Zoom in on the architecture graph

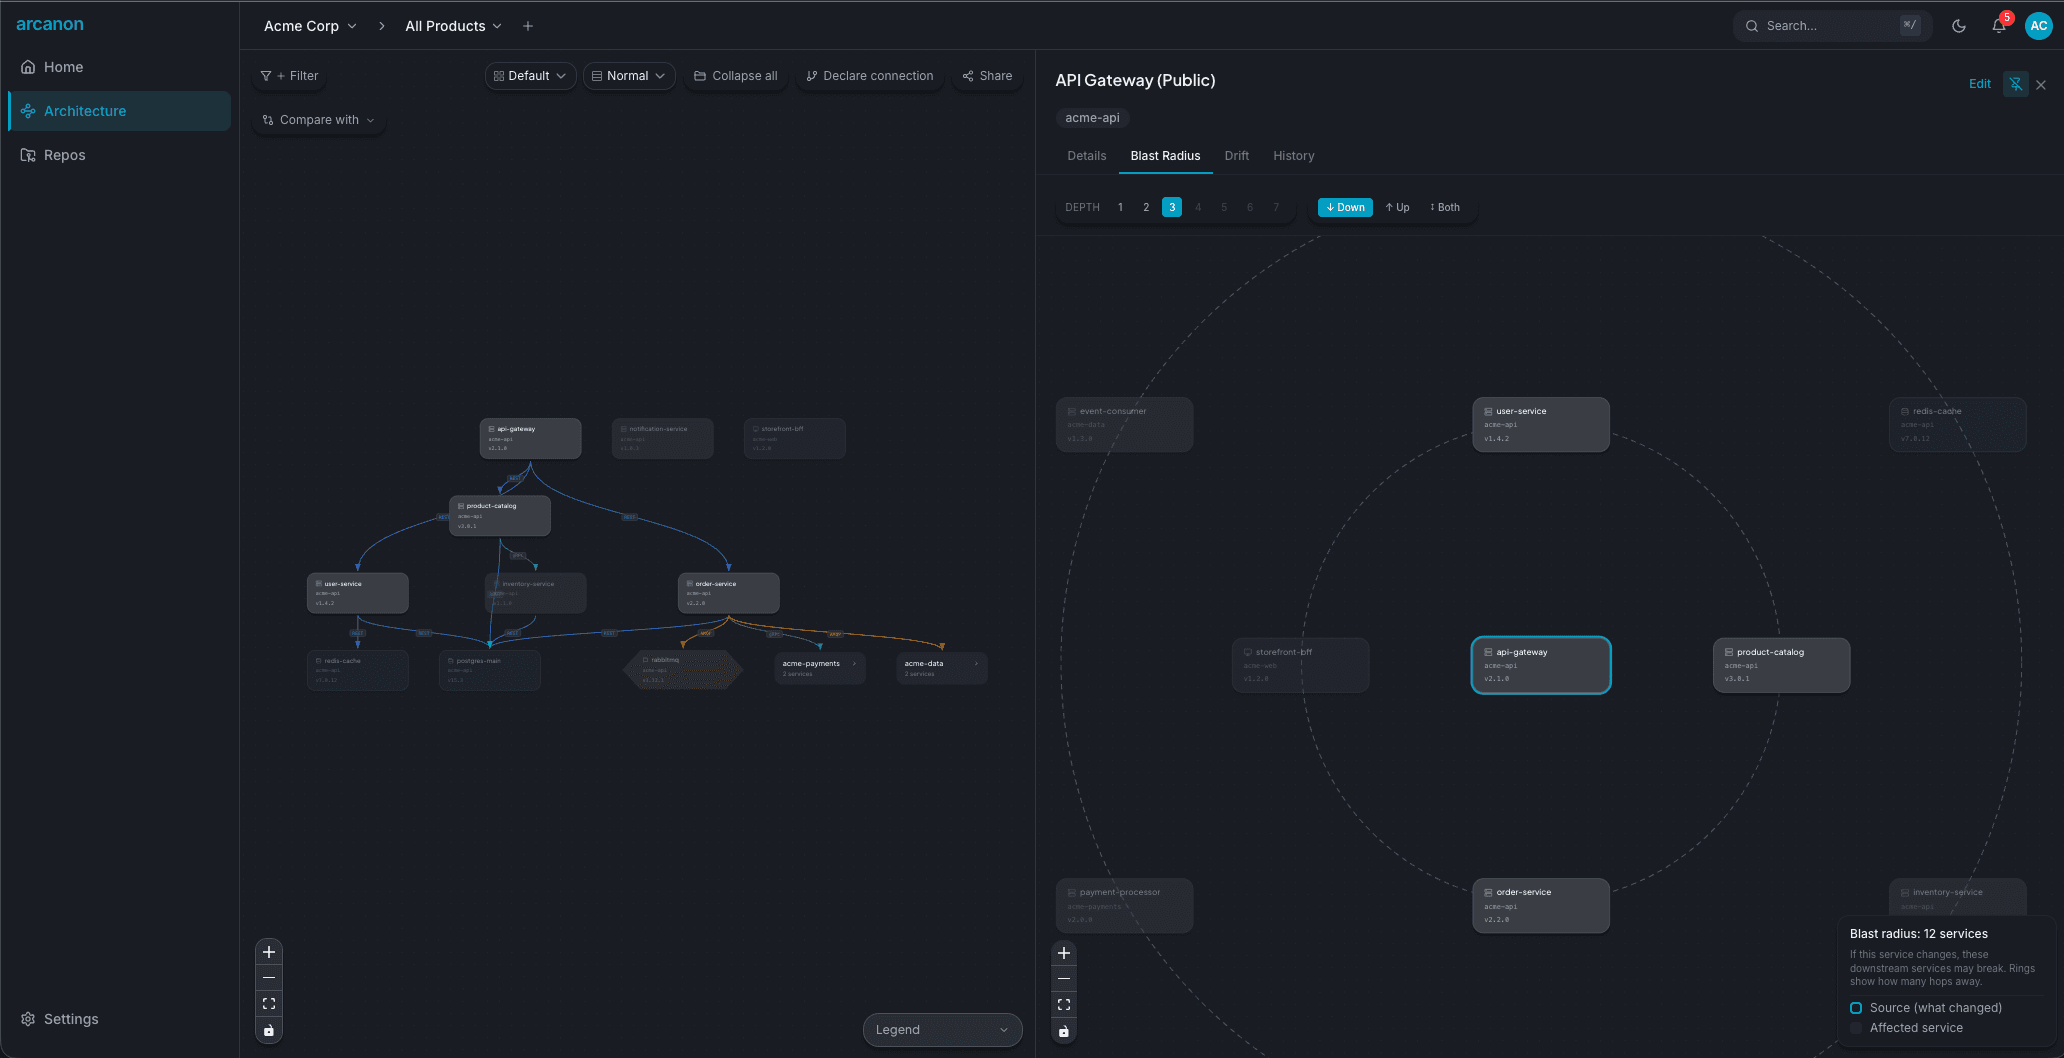268,952
